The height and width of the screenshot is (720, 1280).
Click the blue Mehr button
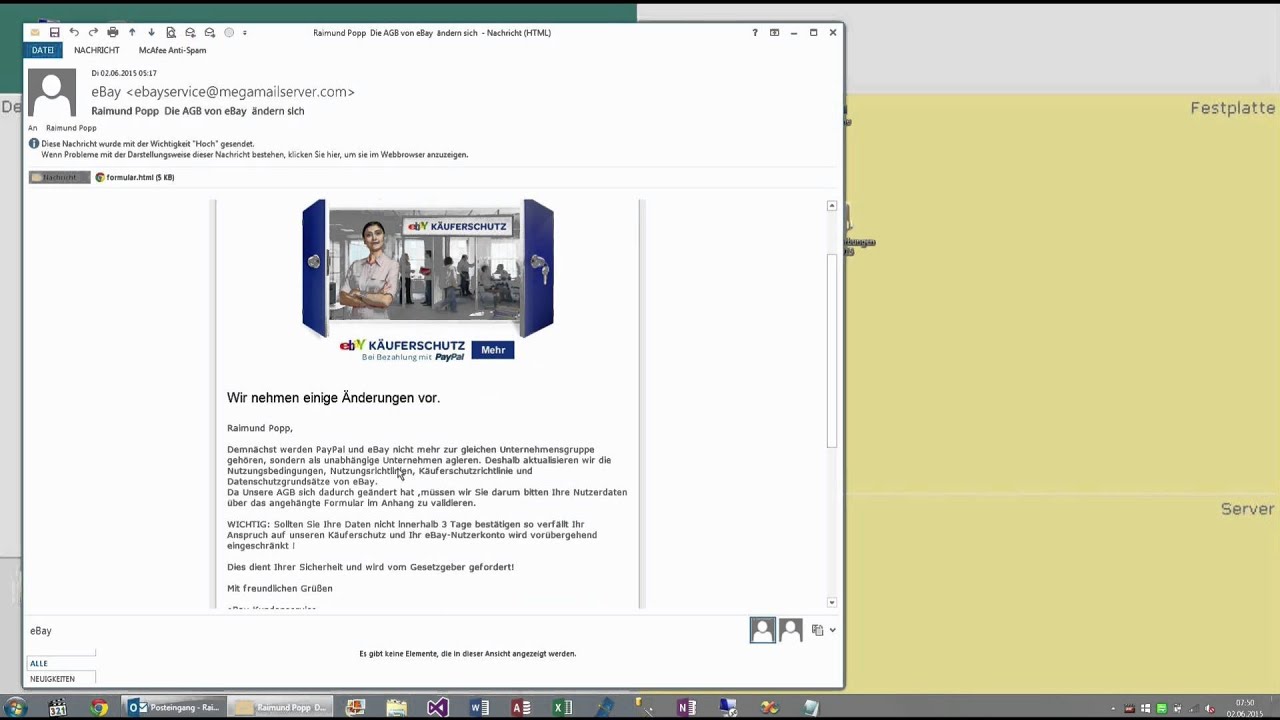[x=493, y=350]
